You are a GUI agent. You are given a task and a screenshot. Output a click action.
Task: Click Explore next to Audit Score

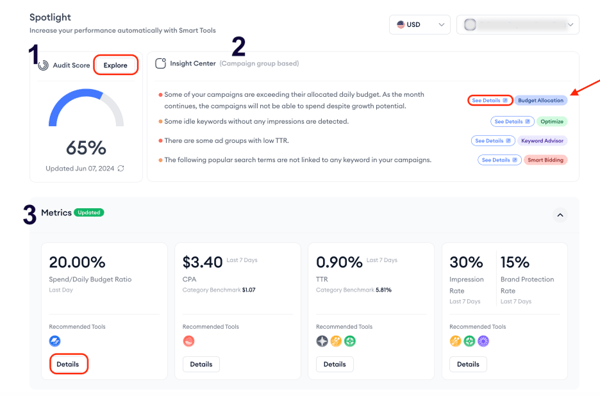tap(116, 65)
